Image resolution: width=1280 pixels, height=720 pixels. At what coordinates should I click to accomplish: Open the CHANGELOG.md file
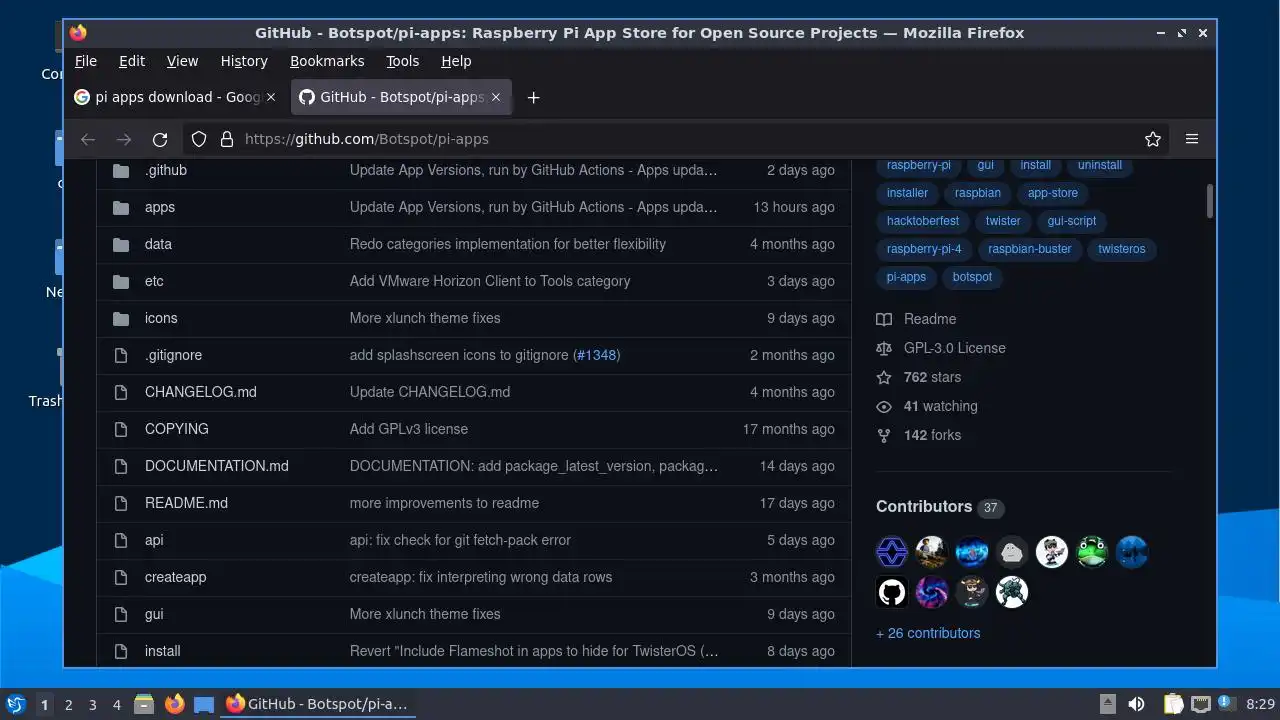[x=201, y=392]
